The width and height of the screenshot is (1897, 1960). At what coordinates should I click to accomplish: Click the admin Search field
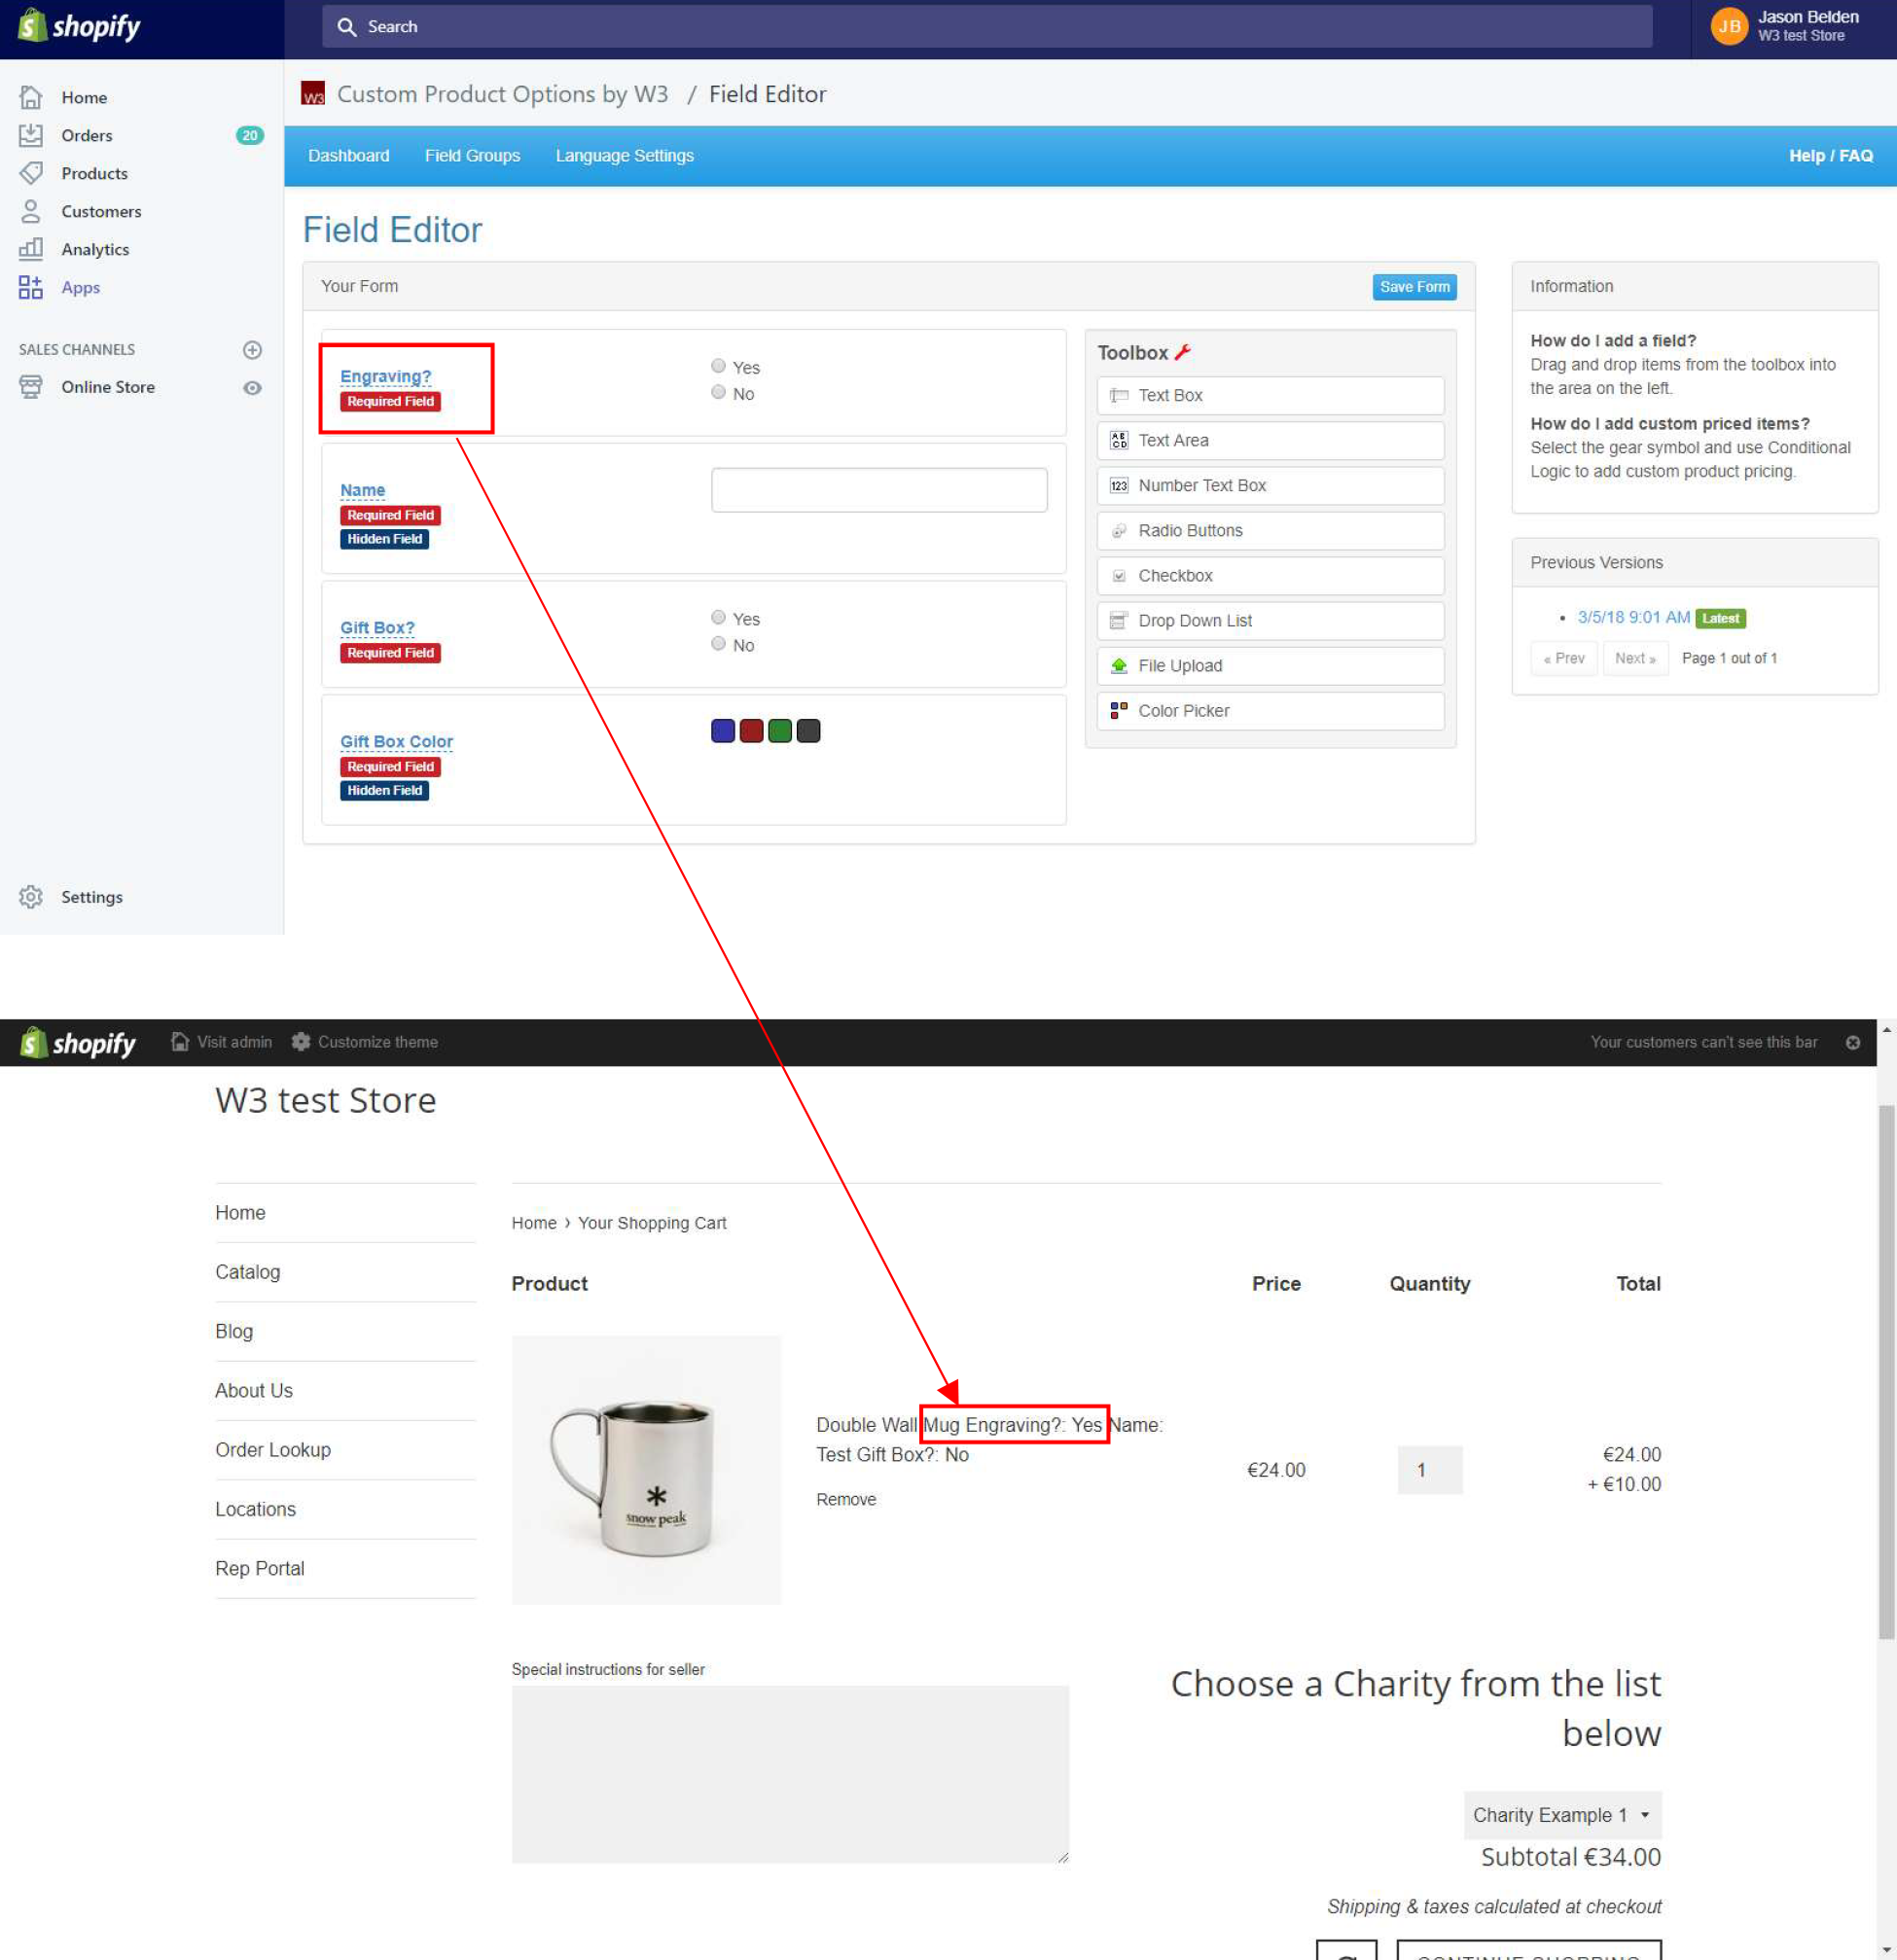[x=986, y=27]
